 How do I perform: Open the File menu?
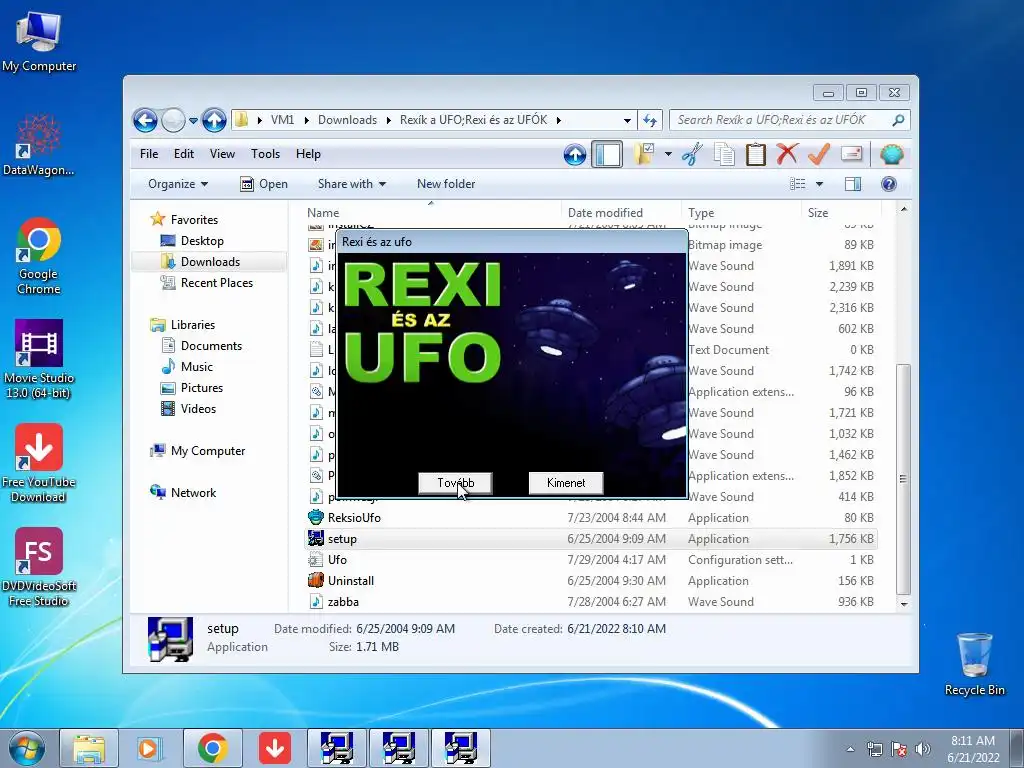pyautogui.click(x=149, y=154)
